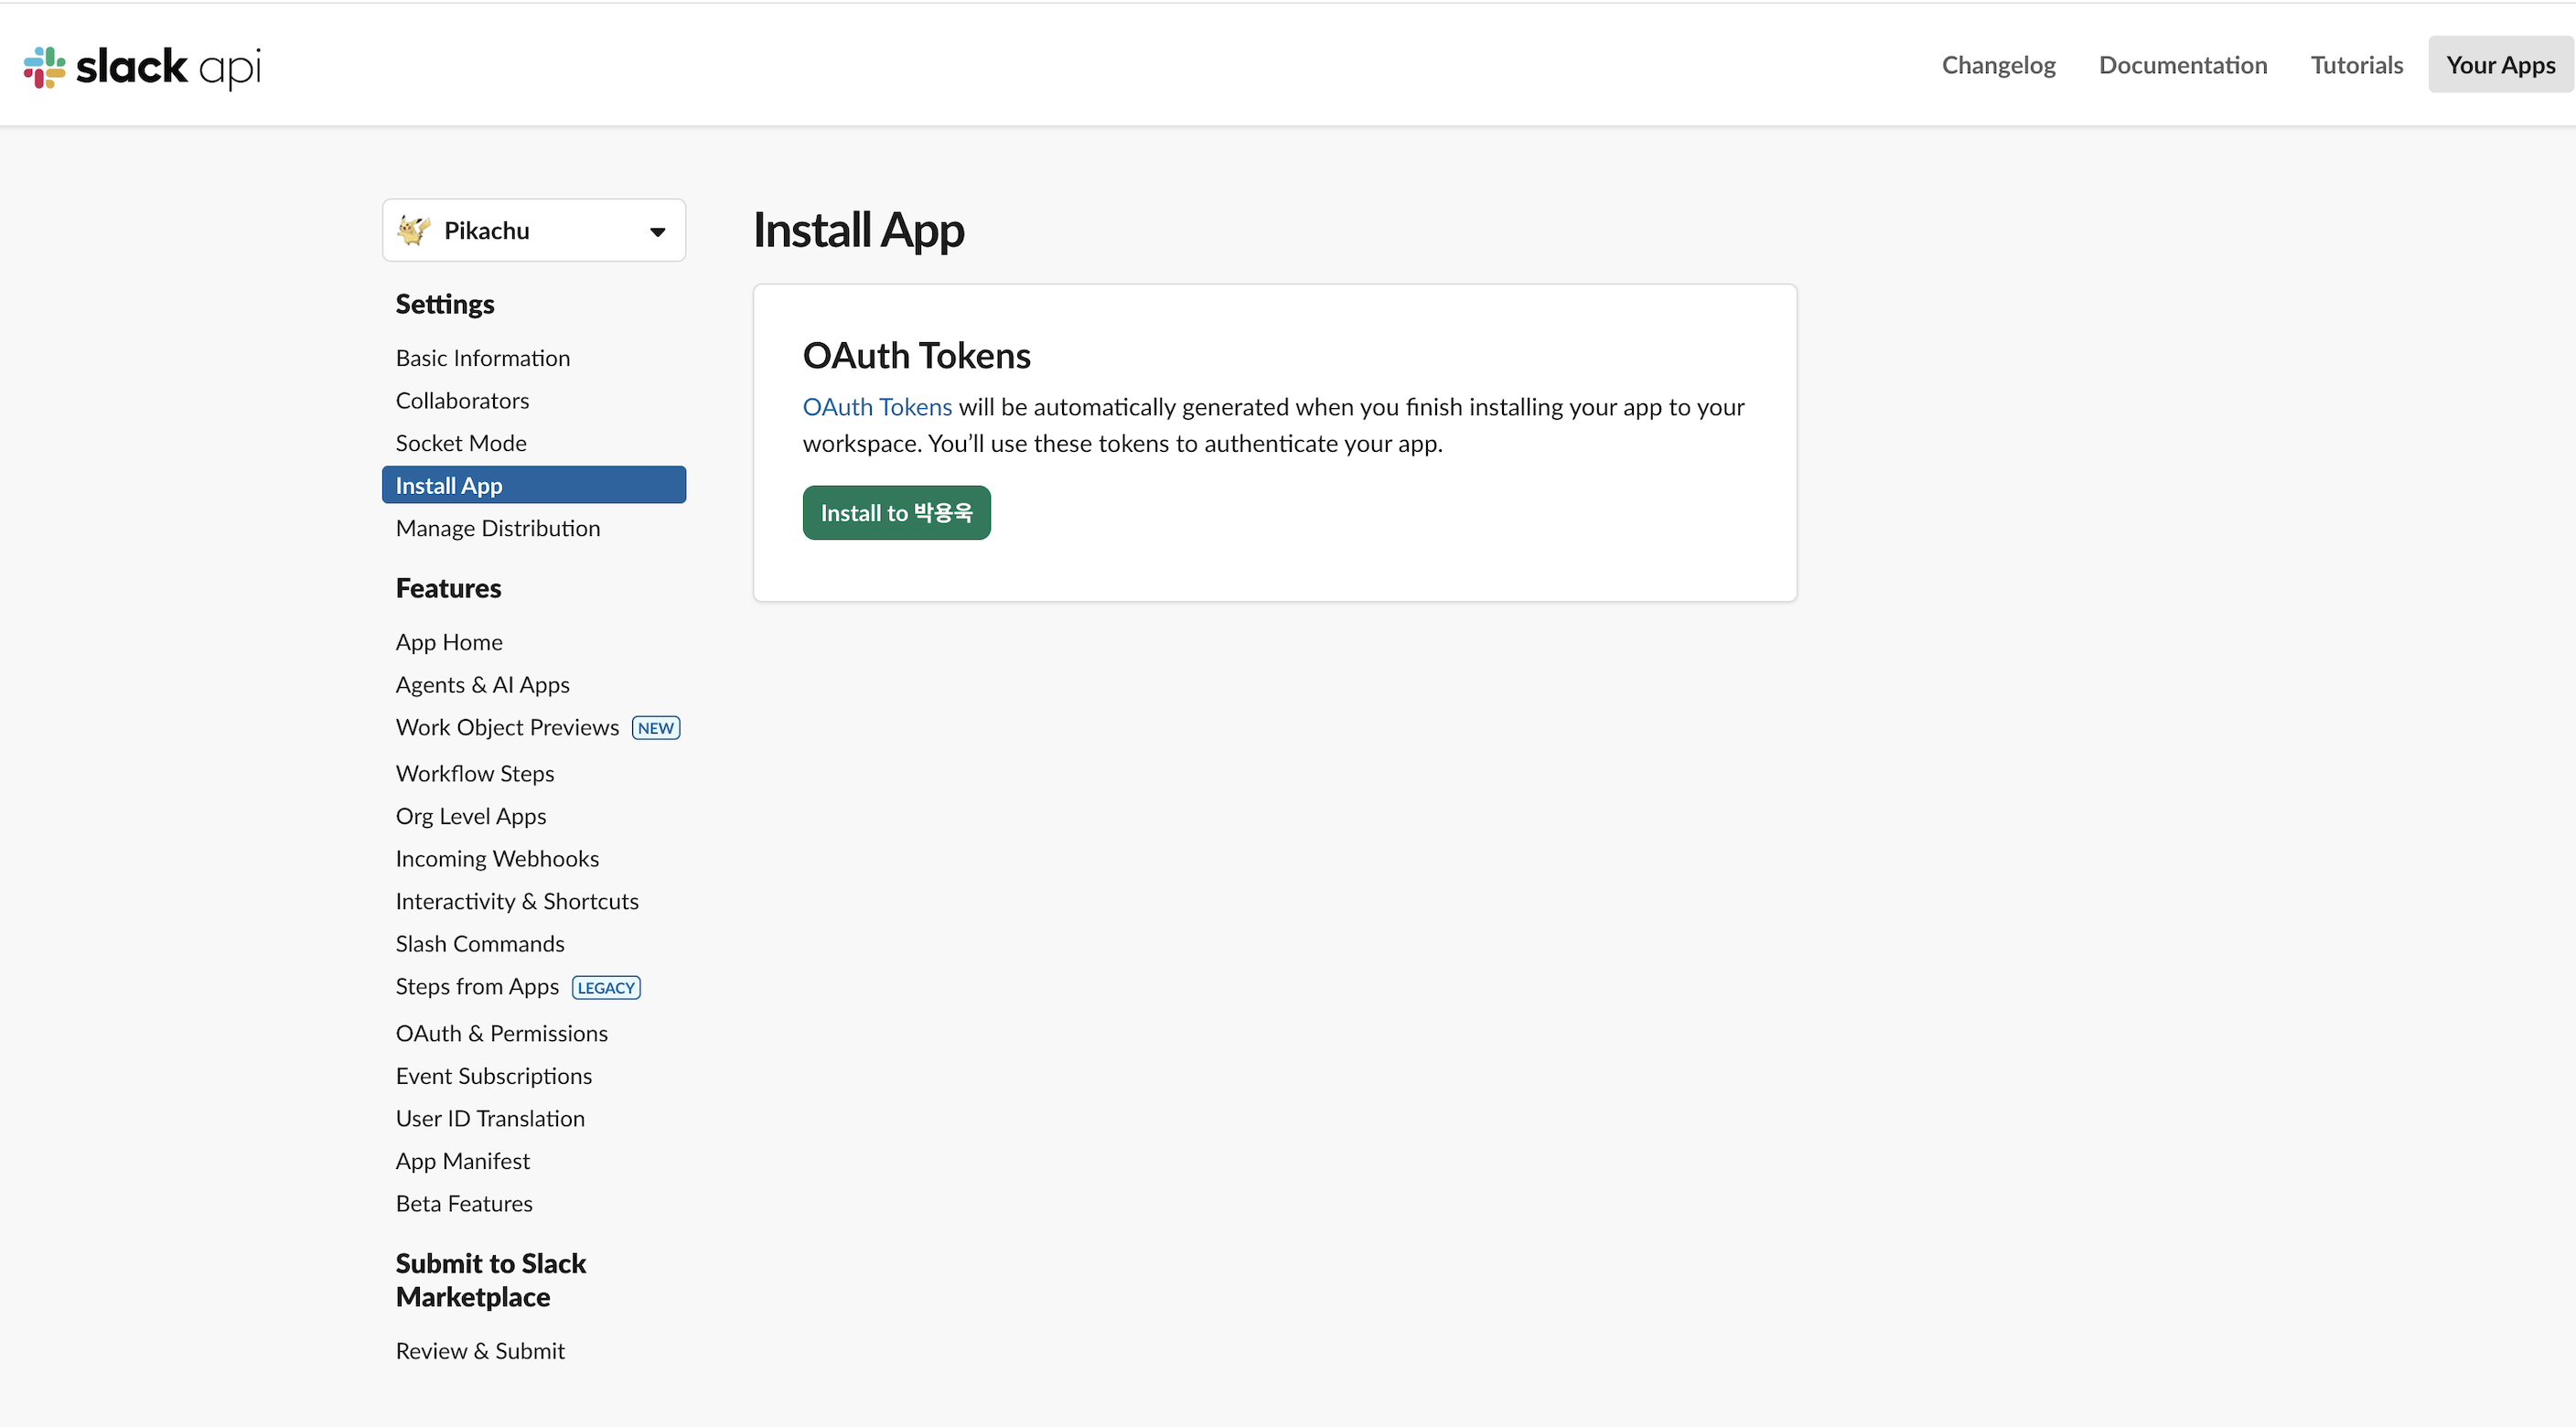Viewport: 2576px width, 1427px height.
Task: Install the app to 박용욱 workspace
Action: coord(896,513)
